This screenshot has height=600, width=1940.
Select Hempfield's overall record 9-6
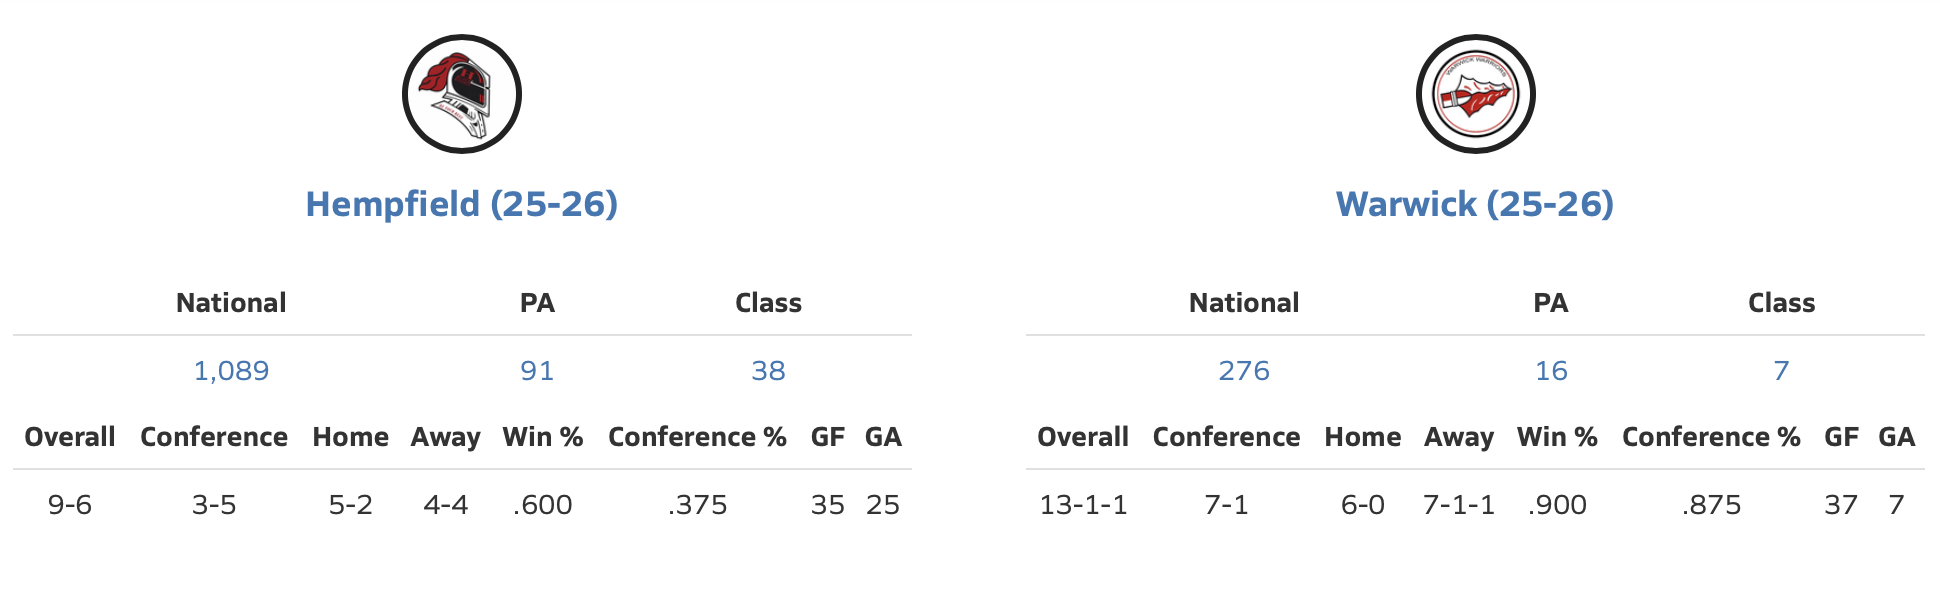70,505
